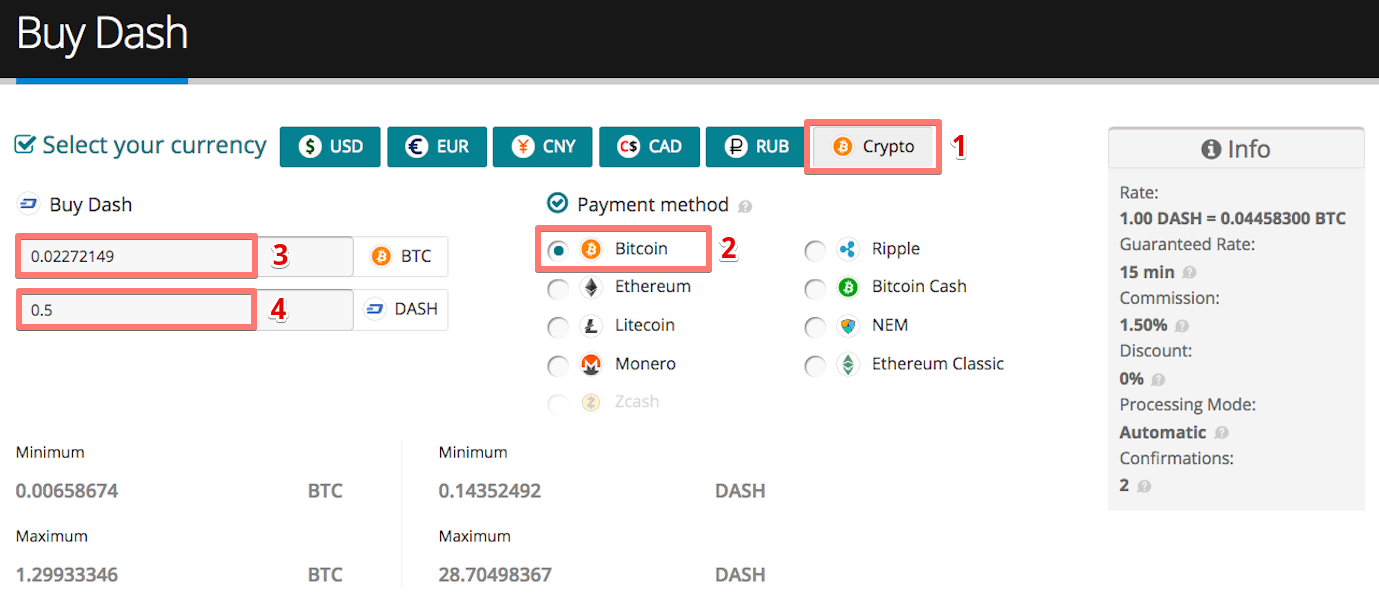The width and height of the screenshot is (1379, 604).
Task: Choose Monero radio button
Action: point(558,365)
